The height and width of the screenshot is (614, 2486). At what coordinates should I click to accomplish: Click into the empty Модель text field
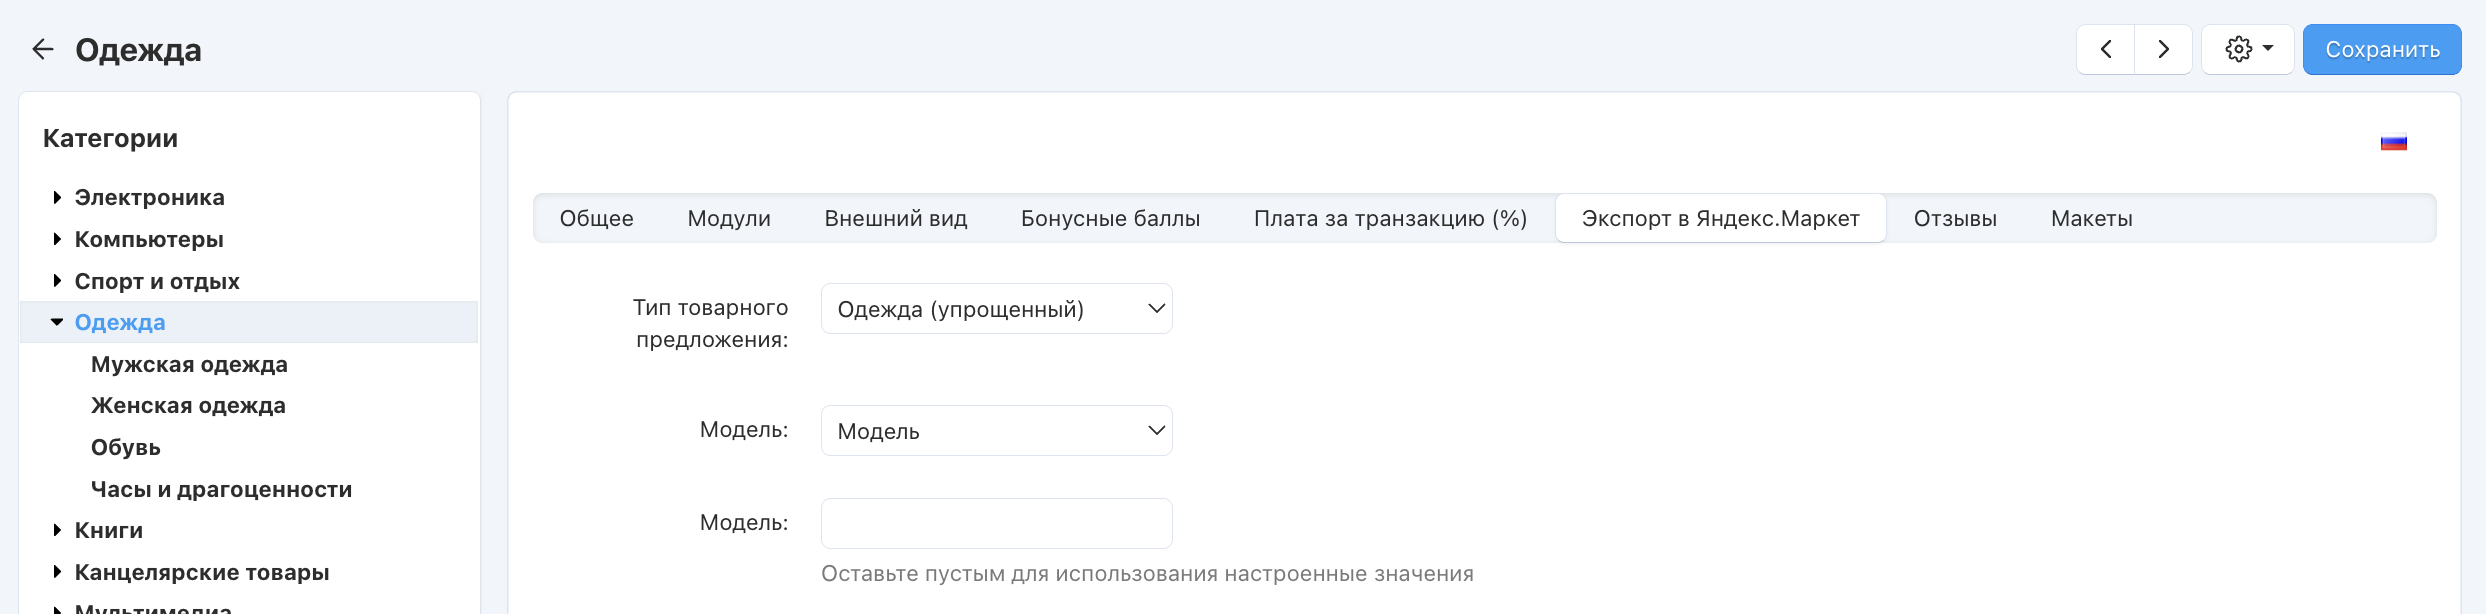996,523
